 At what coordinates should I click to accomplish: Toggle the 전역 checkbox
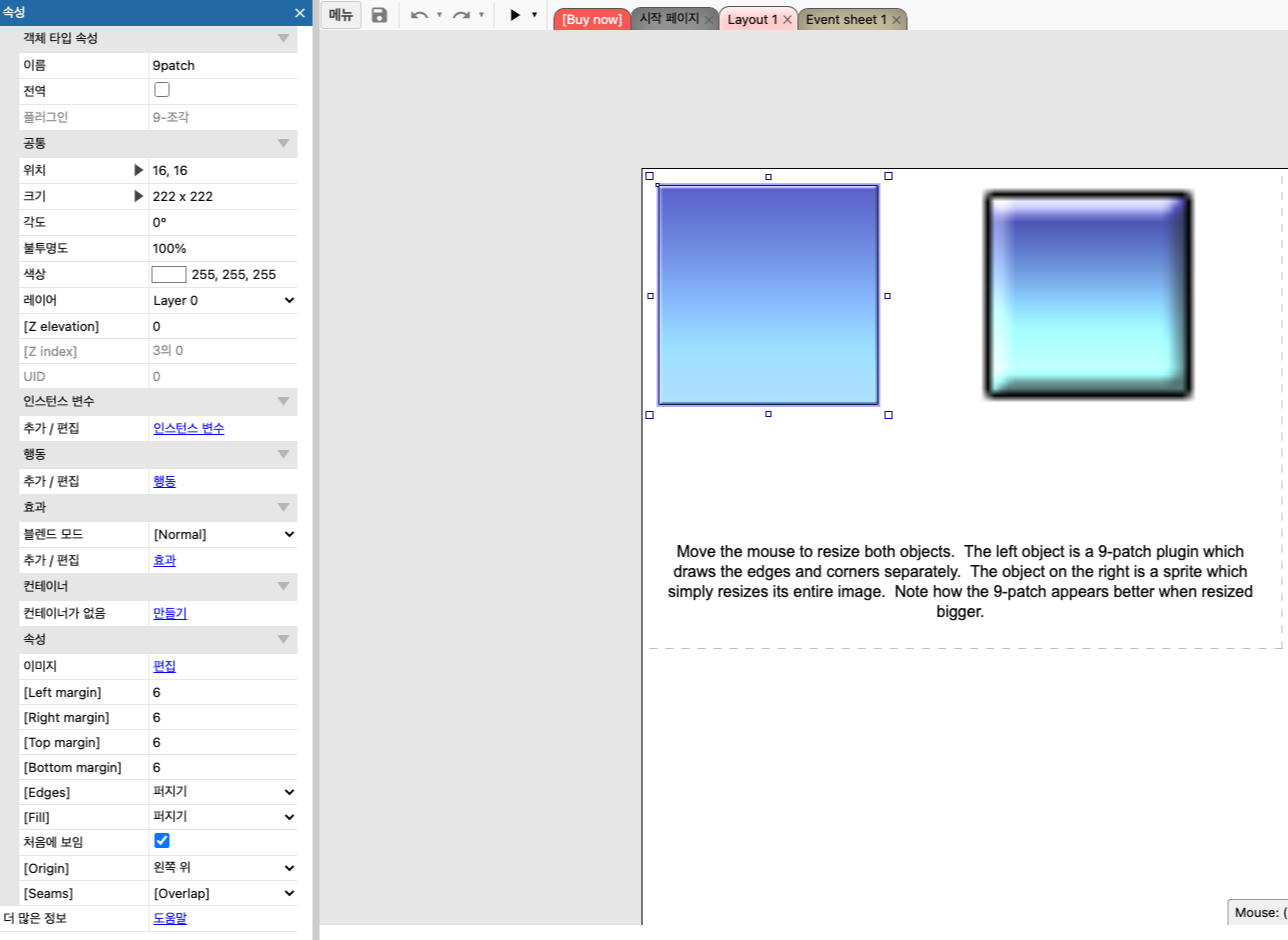click(162, 90)
